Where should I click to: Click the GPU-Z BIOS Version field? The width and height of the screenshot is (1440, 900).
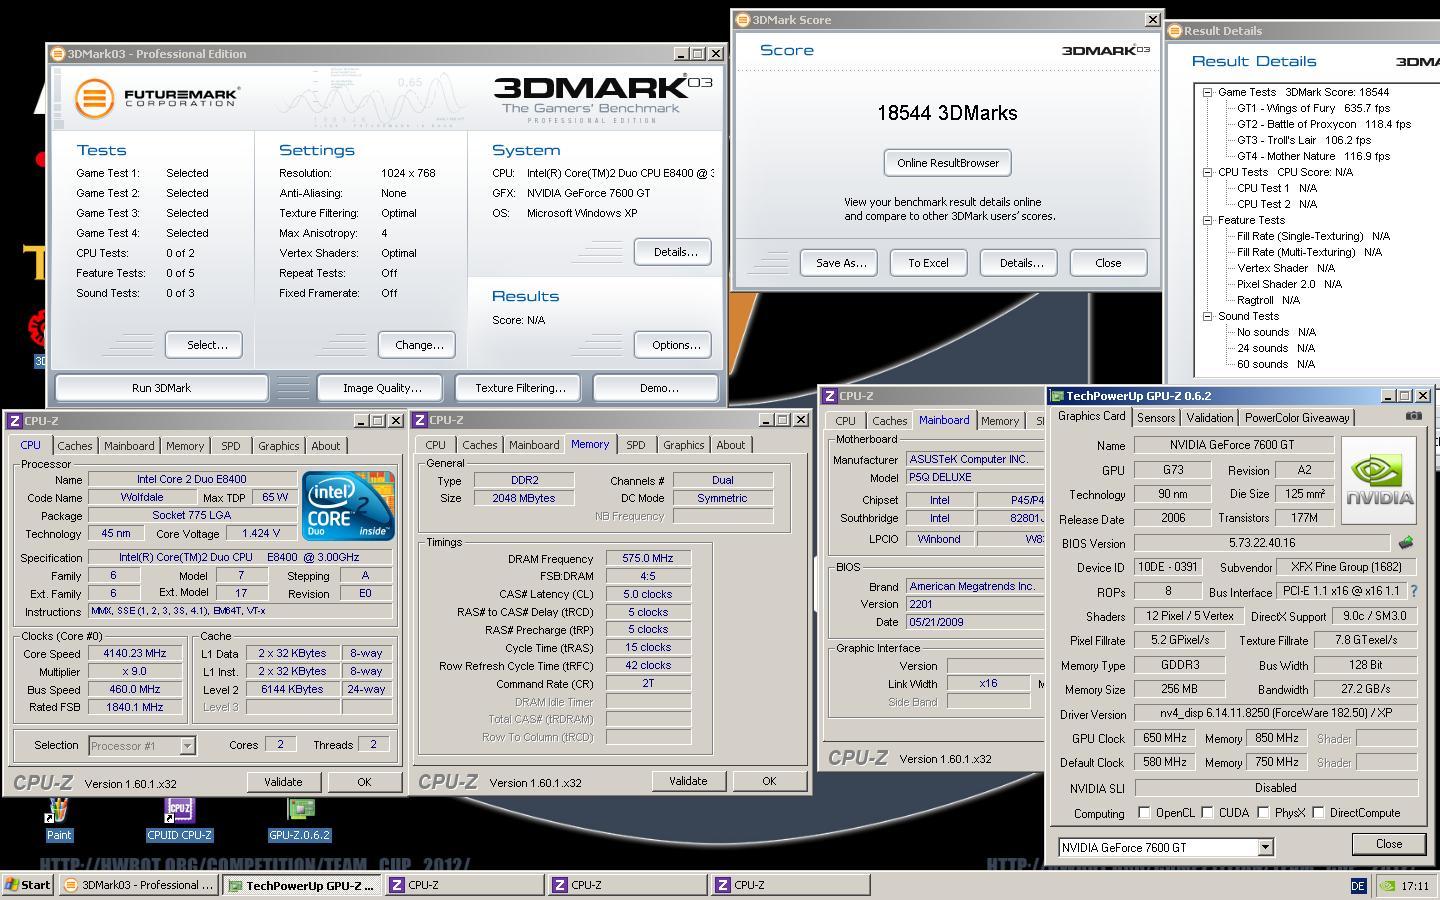tap(1262, 543)
